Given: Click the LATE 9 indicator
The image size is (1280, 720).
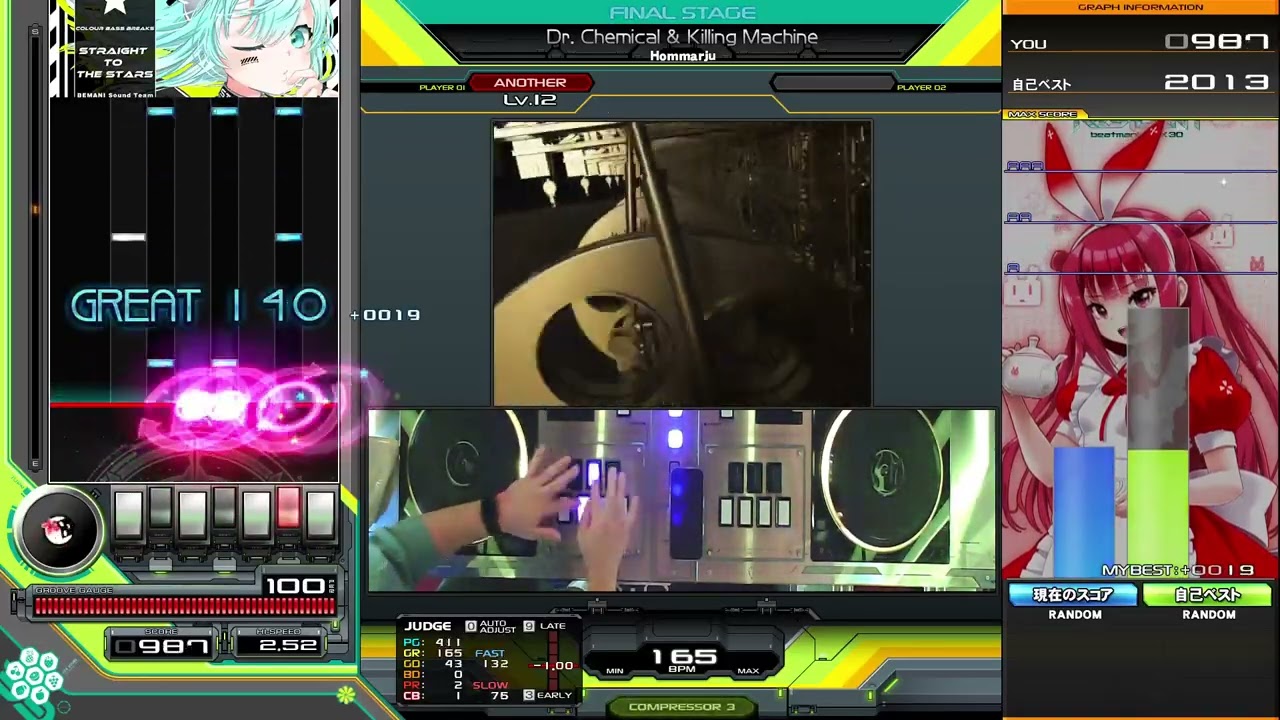Looking at the screenshot, I should click(x=545, y=626).
